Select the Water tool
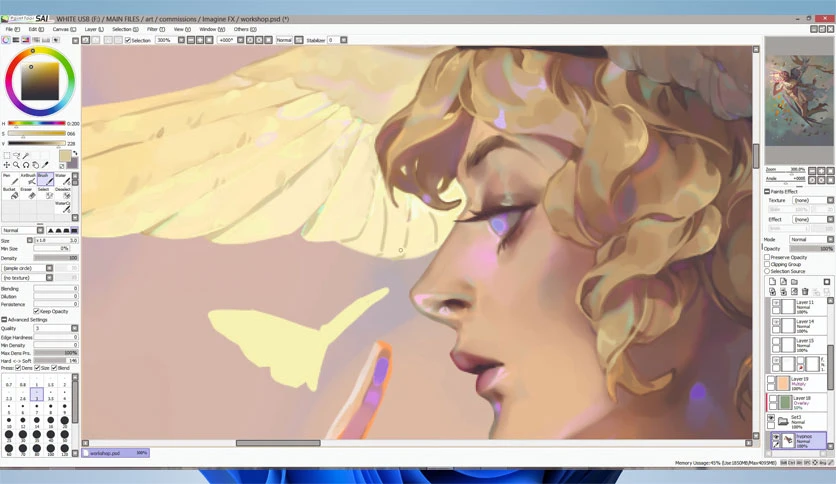The image size is (836, 484). (x=62, y=179)
